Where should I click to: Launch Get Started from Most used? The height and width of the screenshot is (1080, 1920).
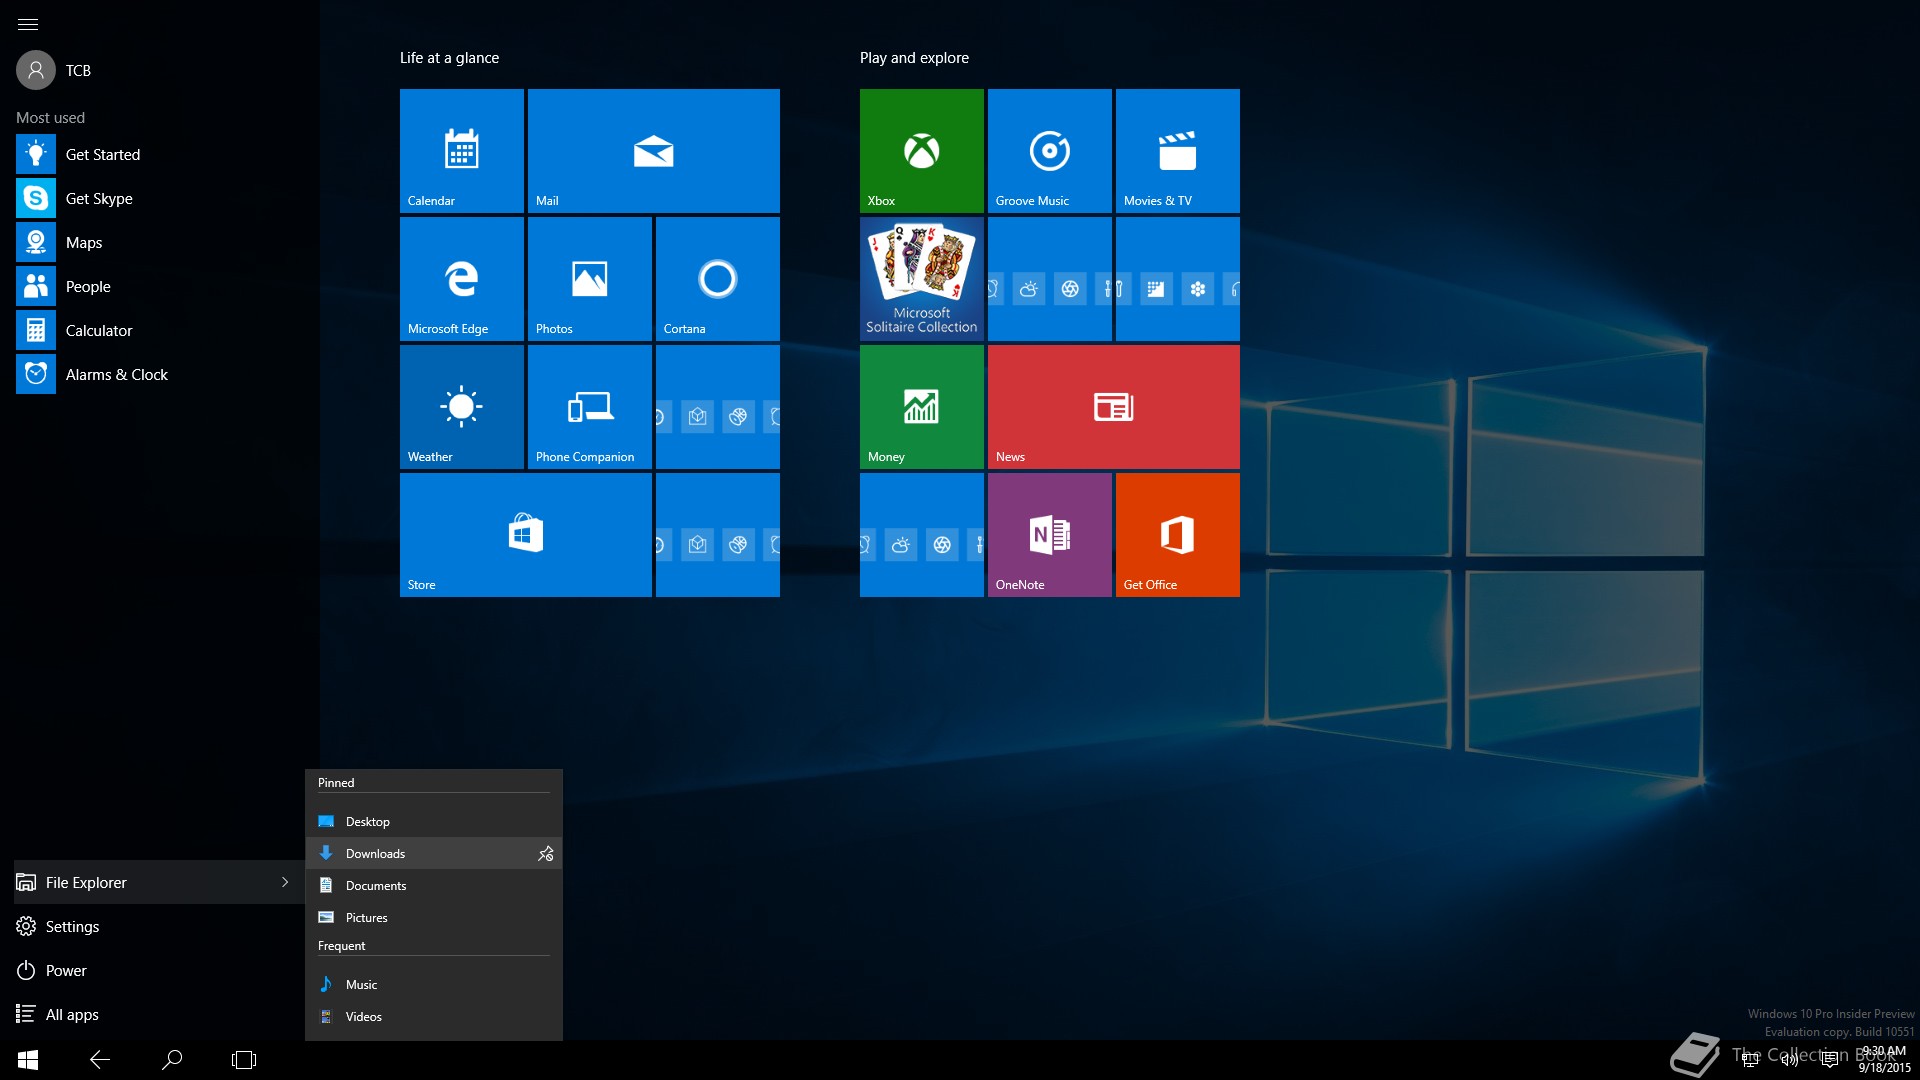click(160, 154)
